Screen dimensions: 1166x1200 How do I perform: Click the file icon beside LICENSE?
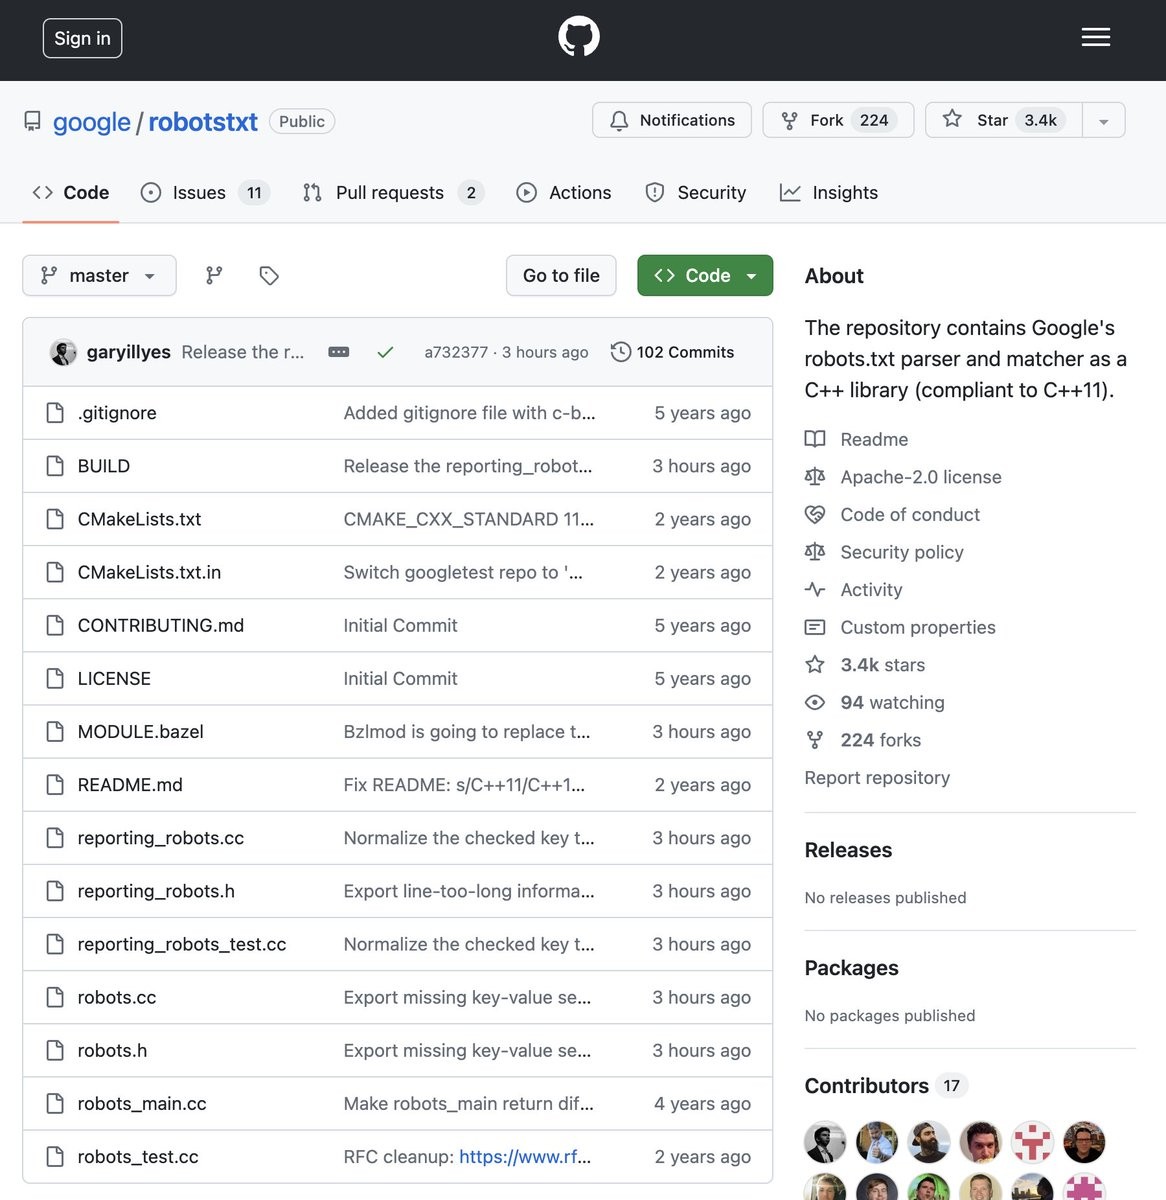pos(55,678)
